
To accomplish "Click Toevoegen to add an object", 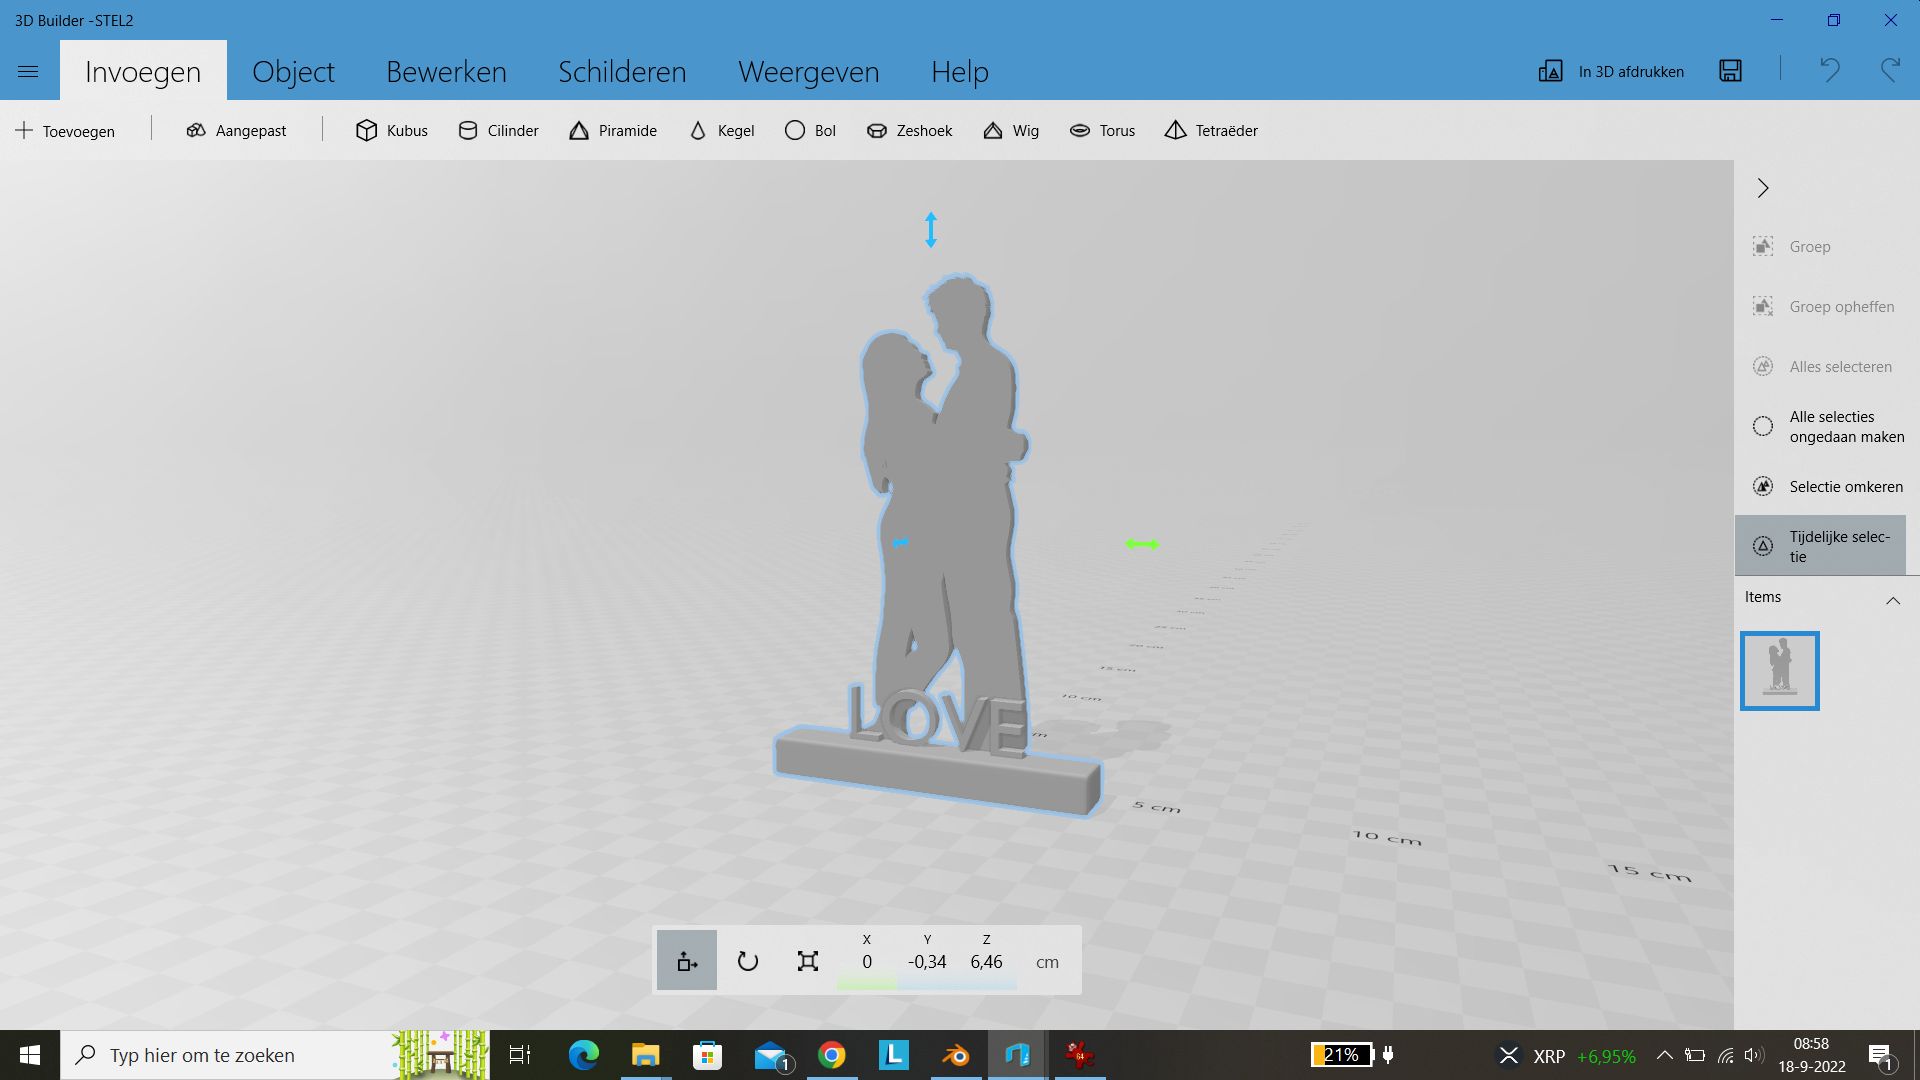I will 66,130.
